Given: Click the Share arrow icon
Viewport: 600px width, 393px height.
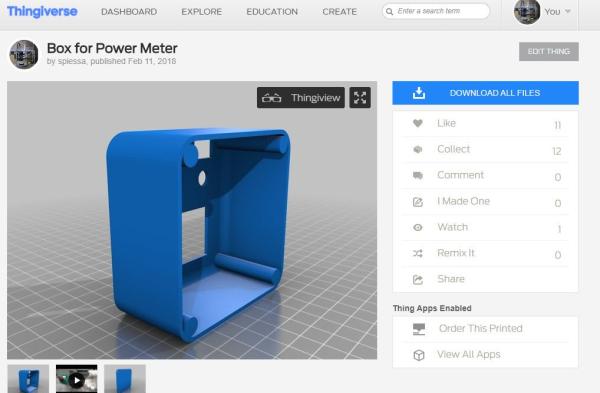Looking at the screenshot, I should [418, 280].
